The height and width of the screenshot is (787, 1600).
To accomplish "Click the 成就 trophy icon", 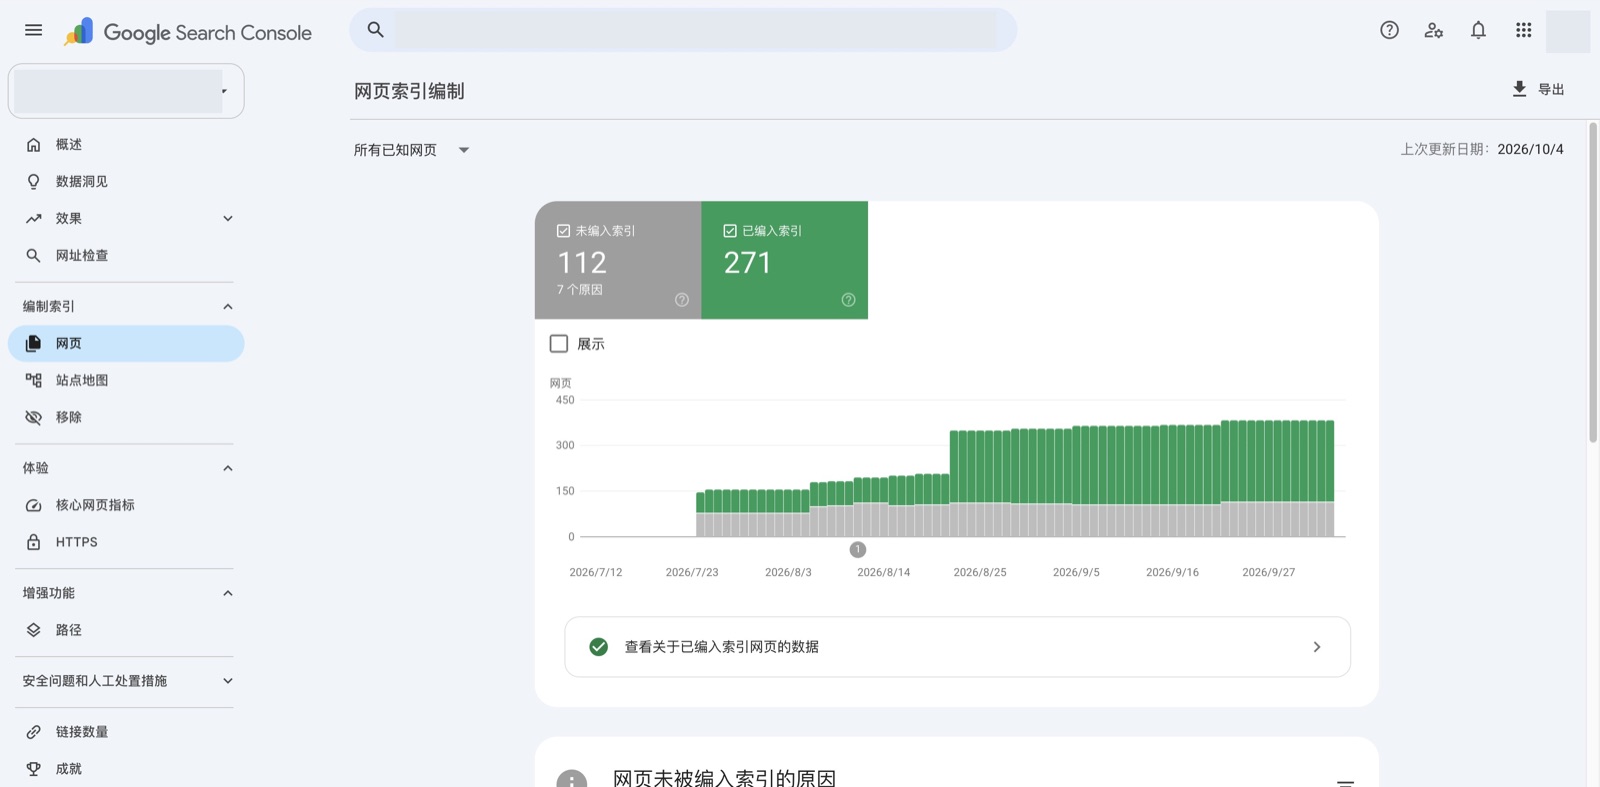I will click(33, 769).
